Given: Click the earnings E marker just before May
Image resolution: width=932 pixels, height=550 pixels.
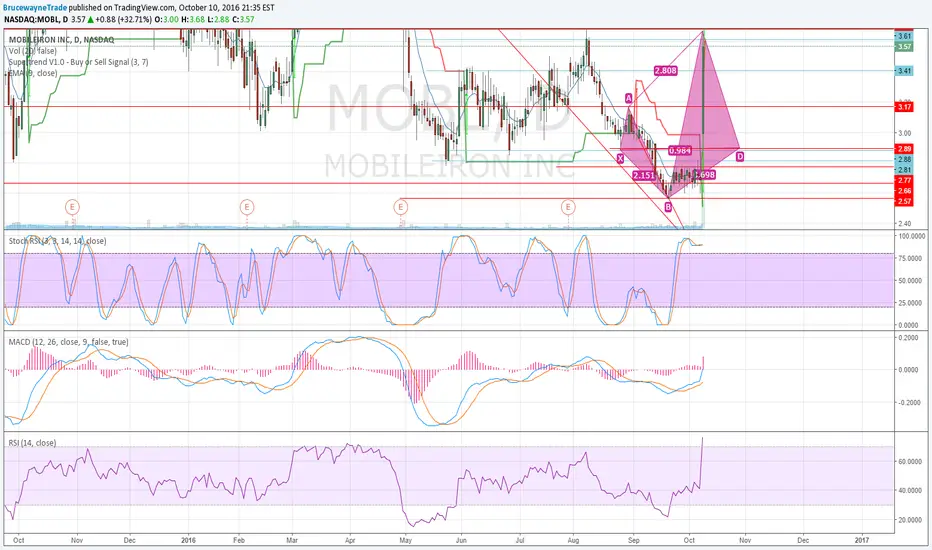Looking at the screenshot, I should click(401, 207).
